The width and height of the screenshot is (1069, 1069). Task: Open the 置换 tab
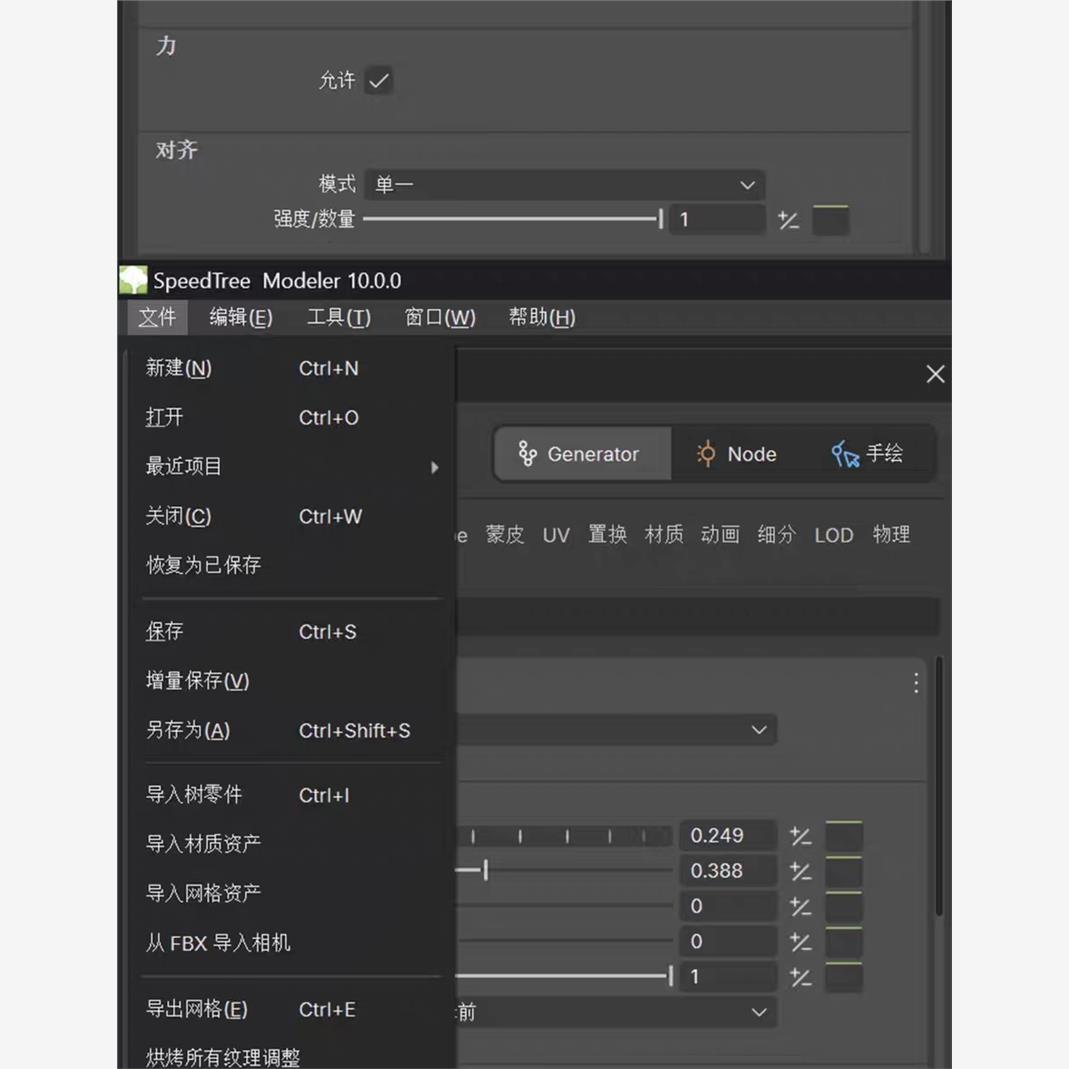pos(607,534)
